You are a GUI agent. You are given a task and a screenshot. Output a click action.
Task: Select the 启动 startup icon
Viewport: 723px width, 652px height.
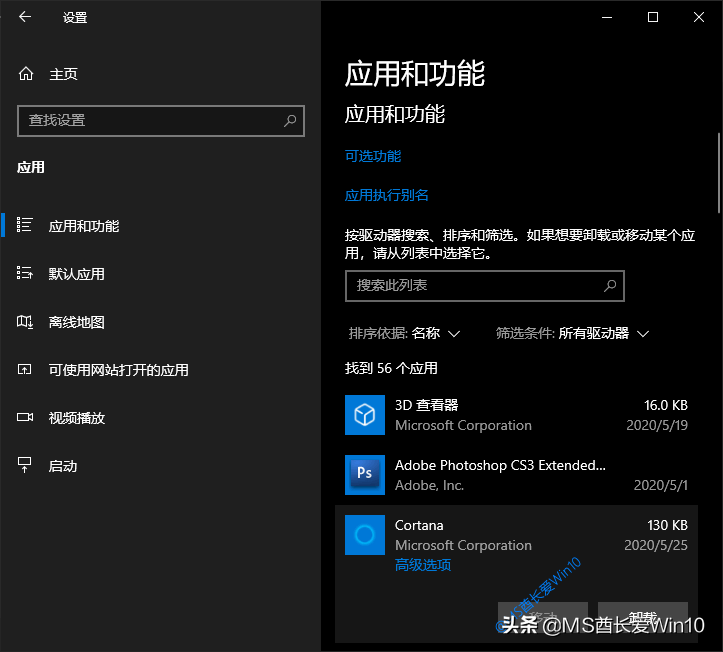[24, 465]
